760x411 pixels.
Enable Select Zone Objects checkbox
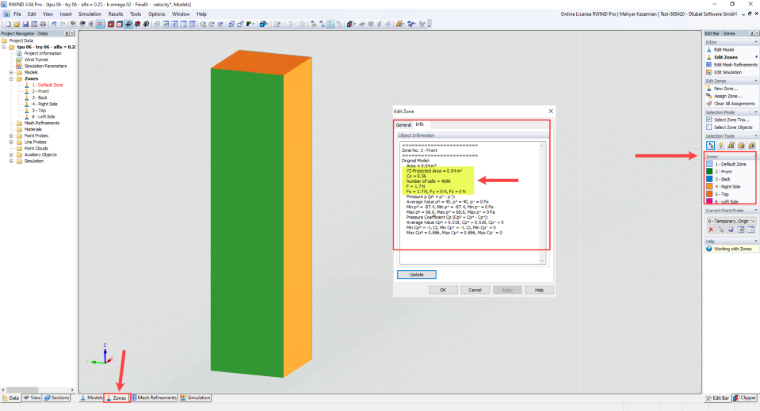[709, 127]
